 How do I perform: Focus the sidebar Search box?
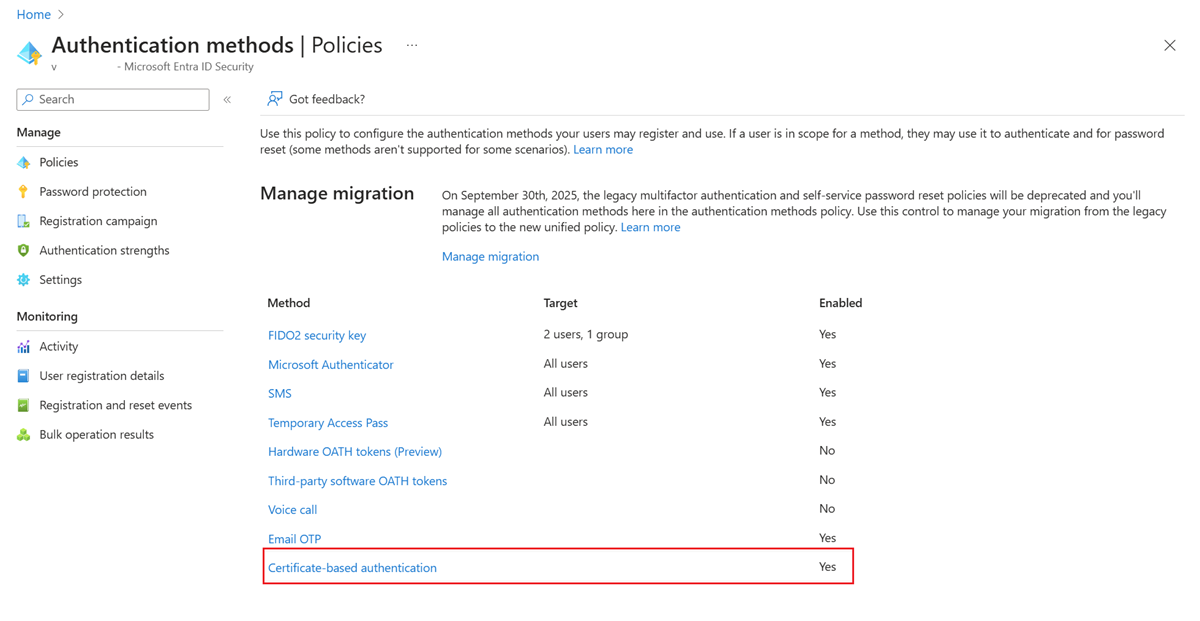point(113,99)
